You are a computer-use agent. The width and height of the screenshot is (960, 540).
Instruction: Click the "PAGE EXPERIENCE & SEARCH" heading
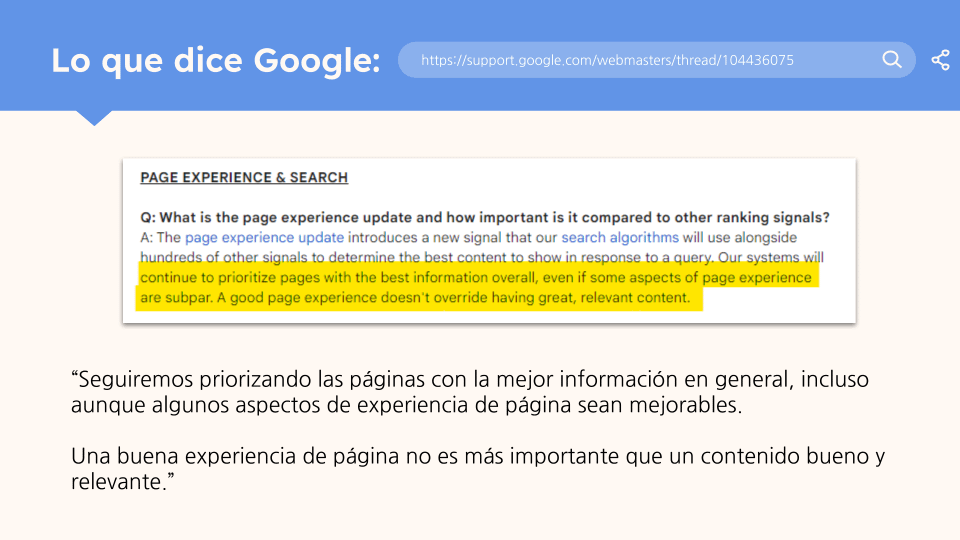244,178
